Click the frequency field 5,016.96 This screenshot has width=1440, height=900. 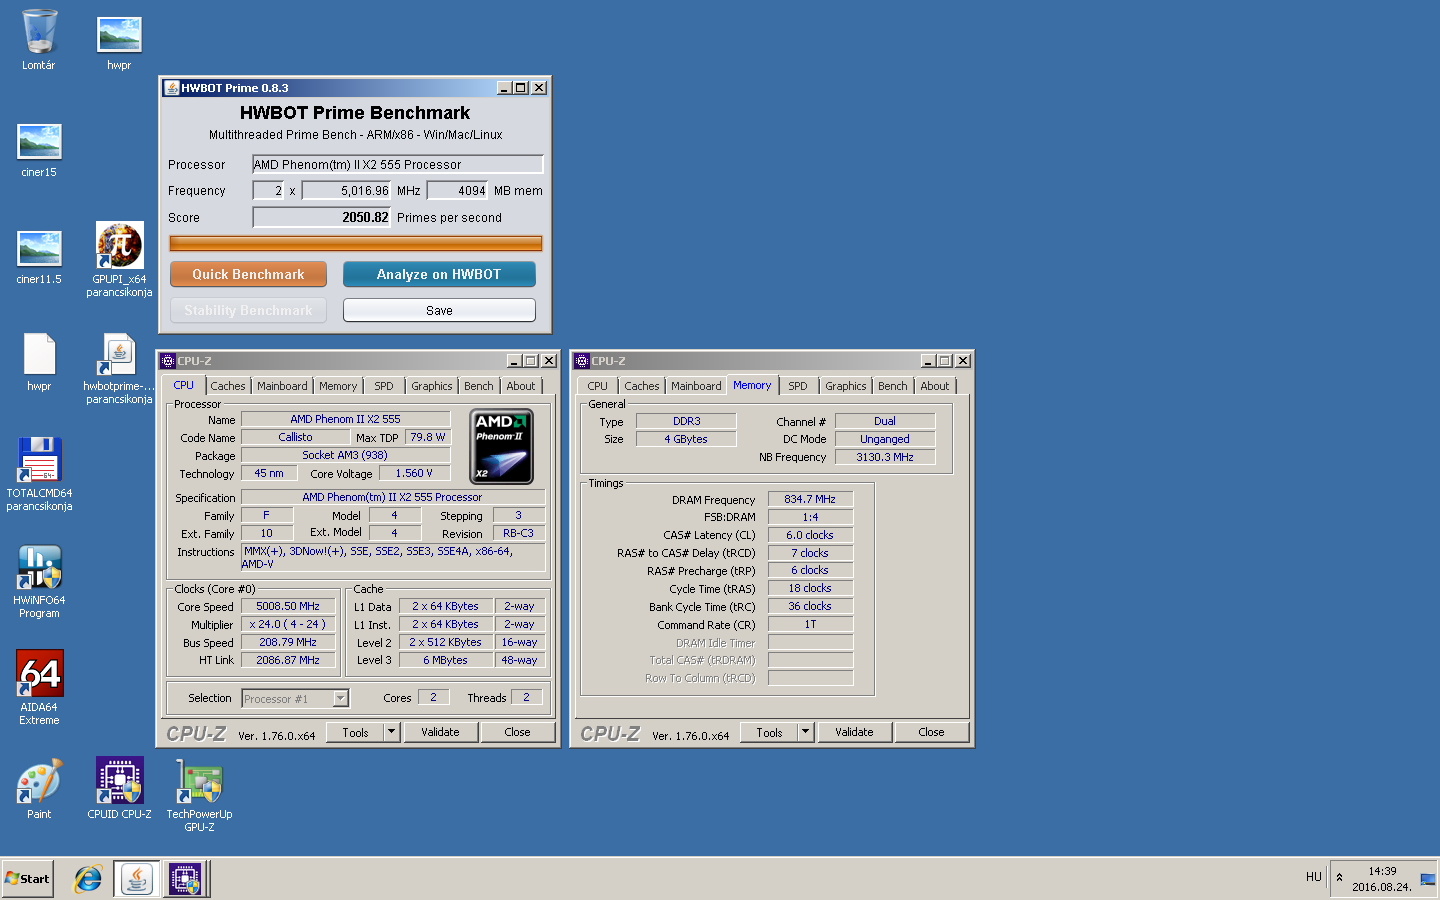click(x=346, y=190)
